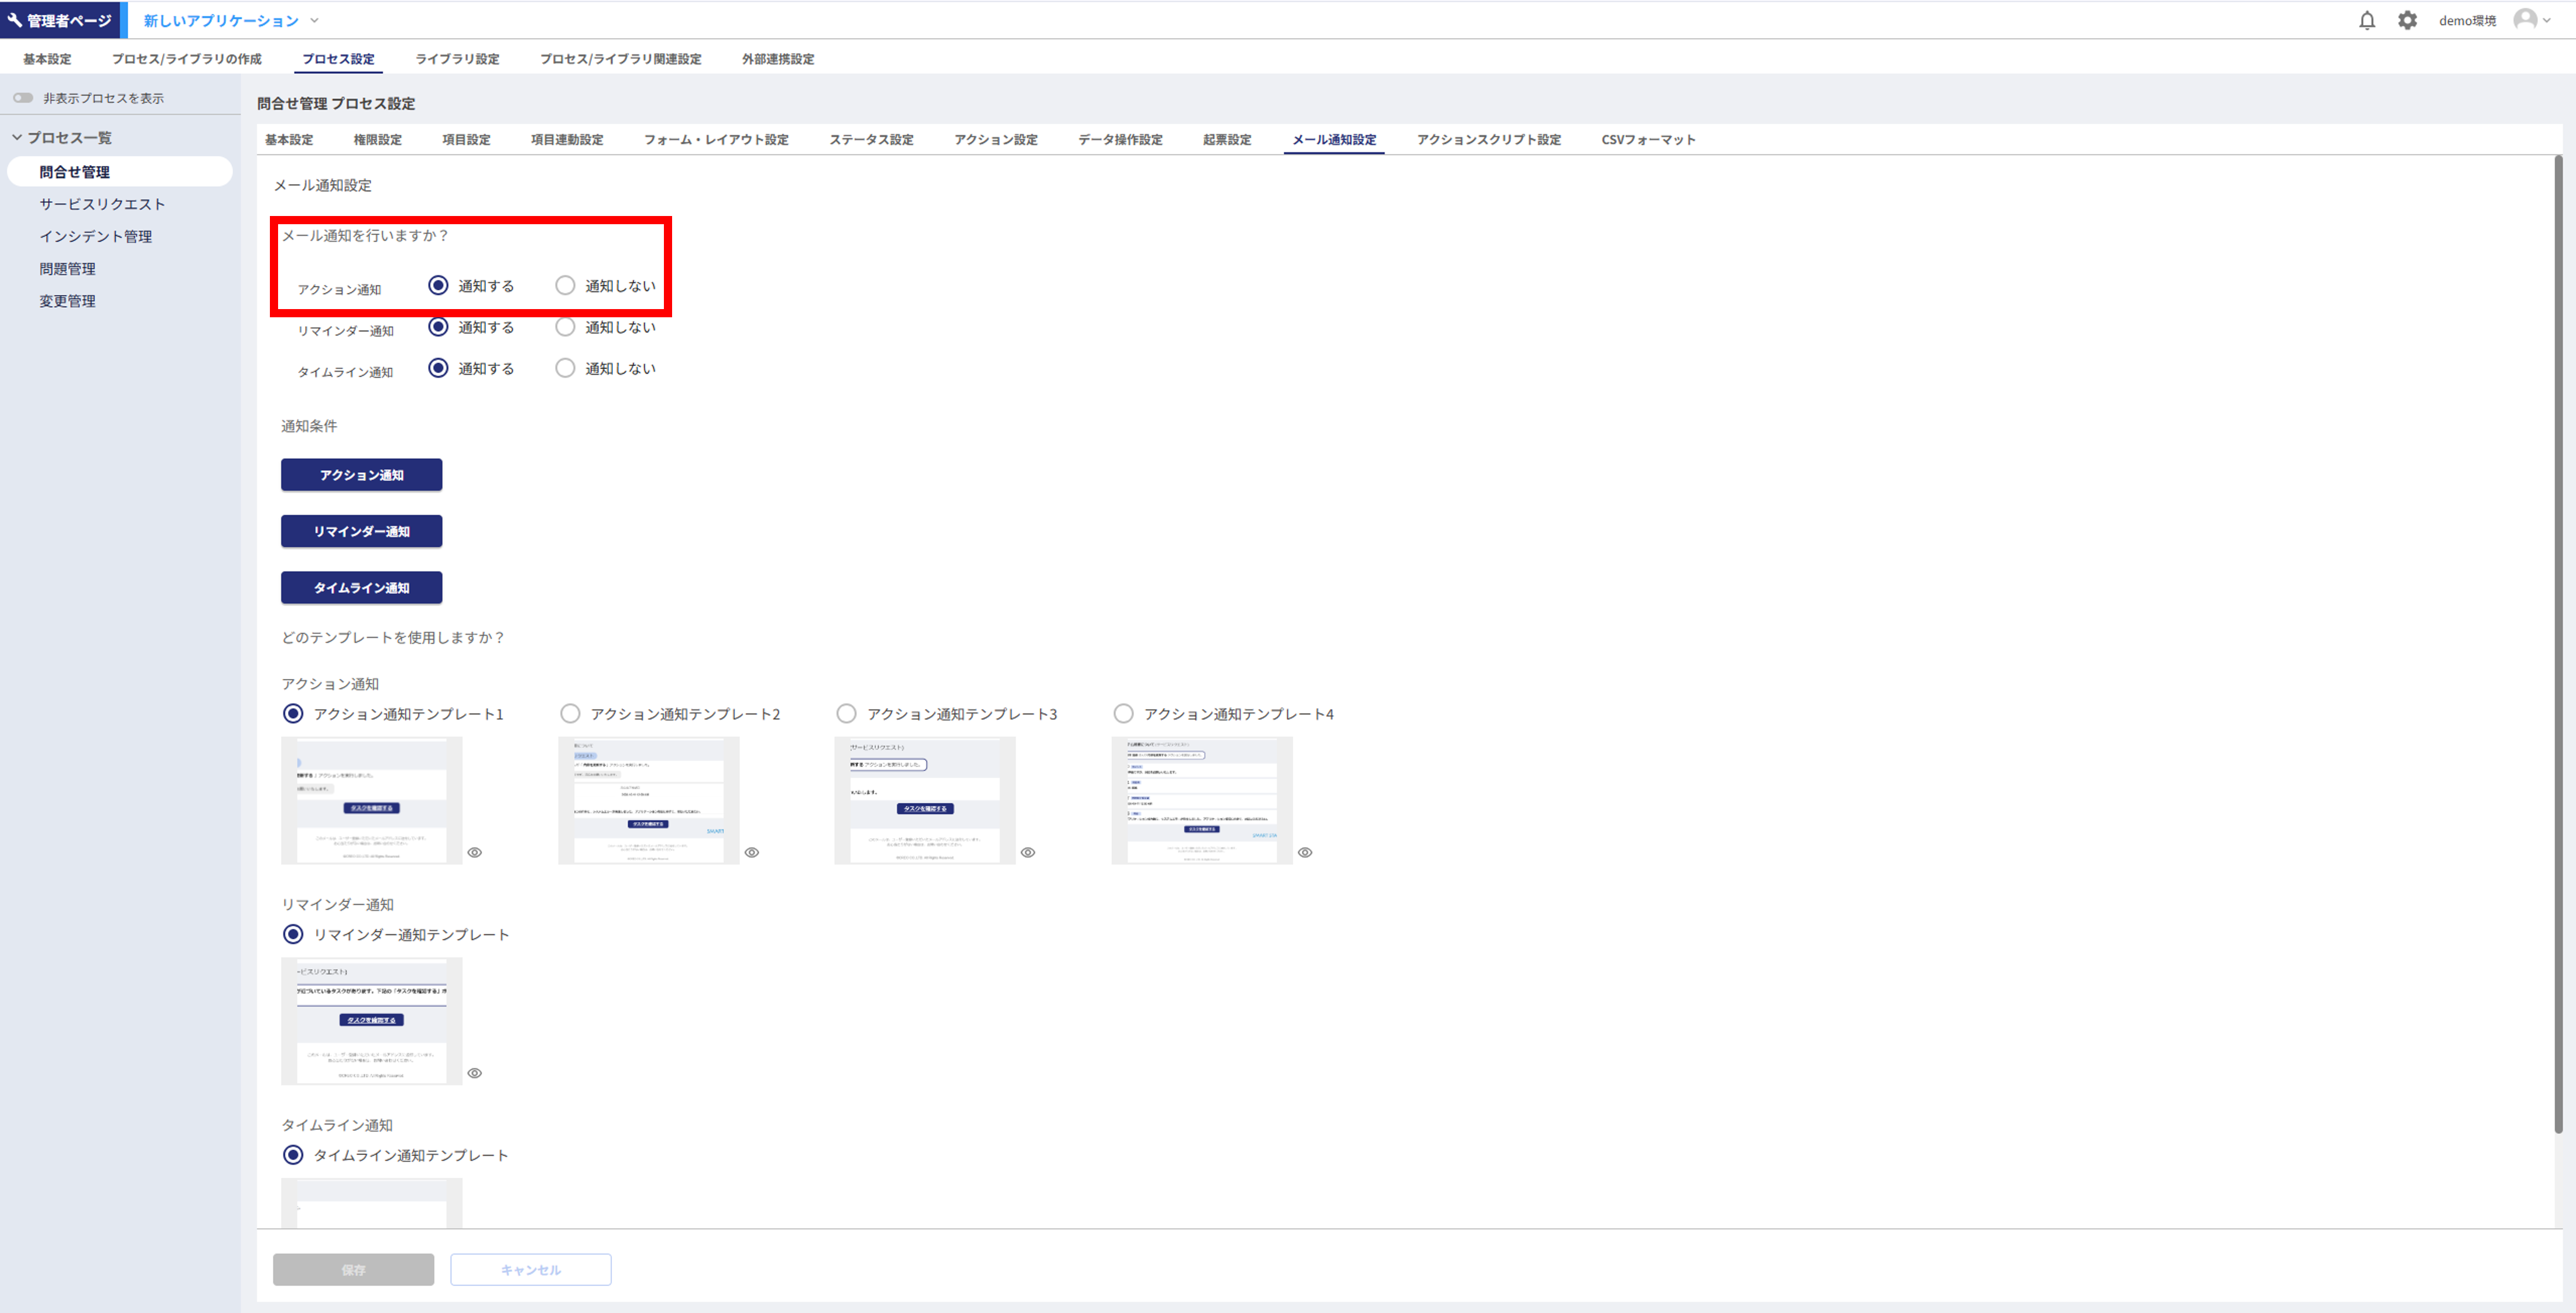Open the notifications bell icon
This screenshot has height=1313, width=2576.
click(x=2366, y=20)
